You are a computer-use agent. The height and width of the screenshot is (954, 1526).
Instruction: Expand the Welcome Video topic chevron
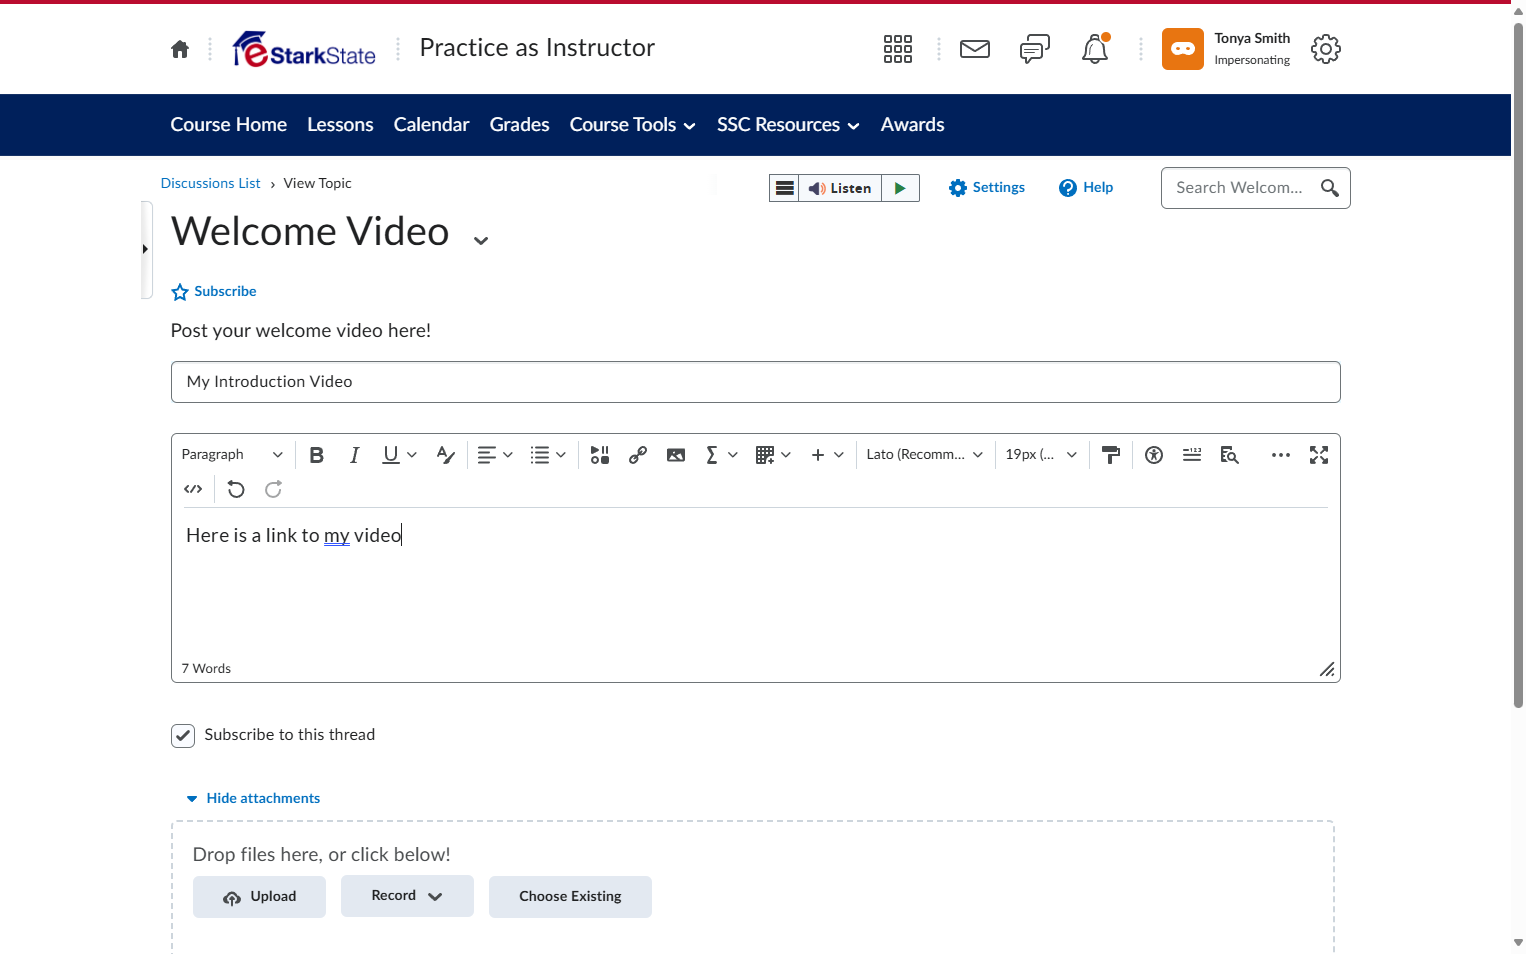pos(481,240)
